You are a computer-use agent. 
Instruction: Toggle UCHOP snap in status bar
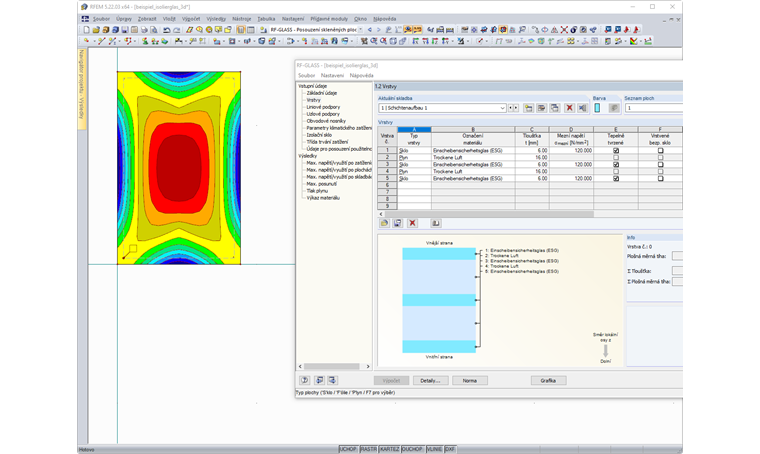(348, 449)
